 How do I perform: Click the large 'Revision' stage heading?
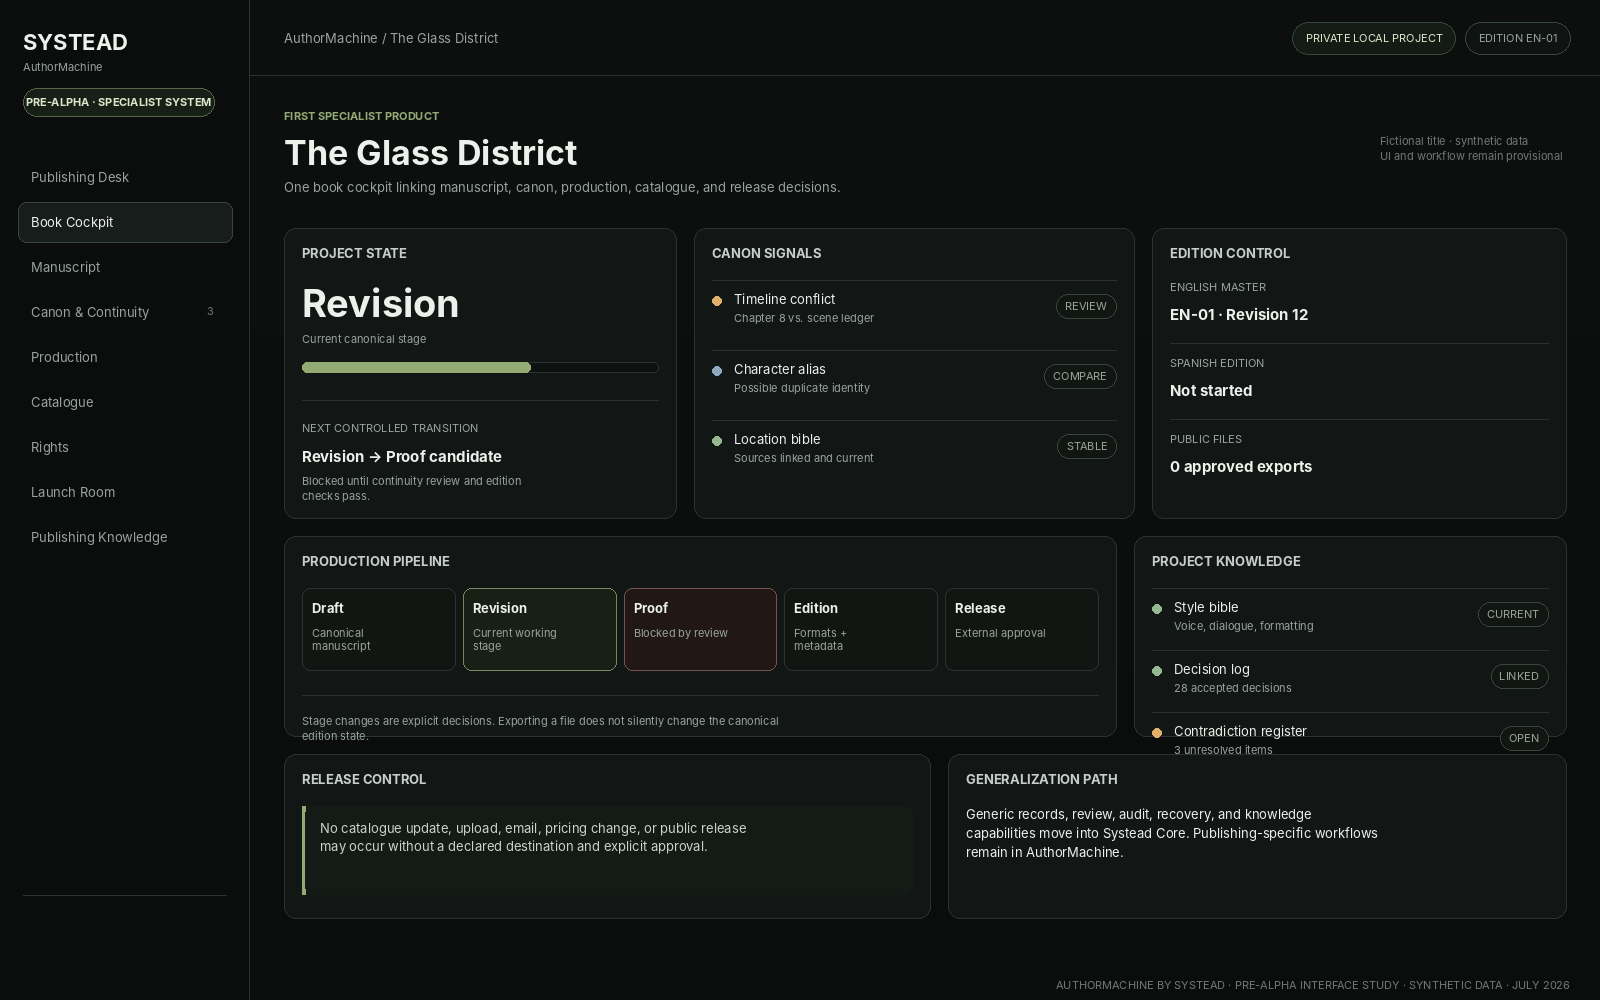point(380,303)
